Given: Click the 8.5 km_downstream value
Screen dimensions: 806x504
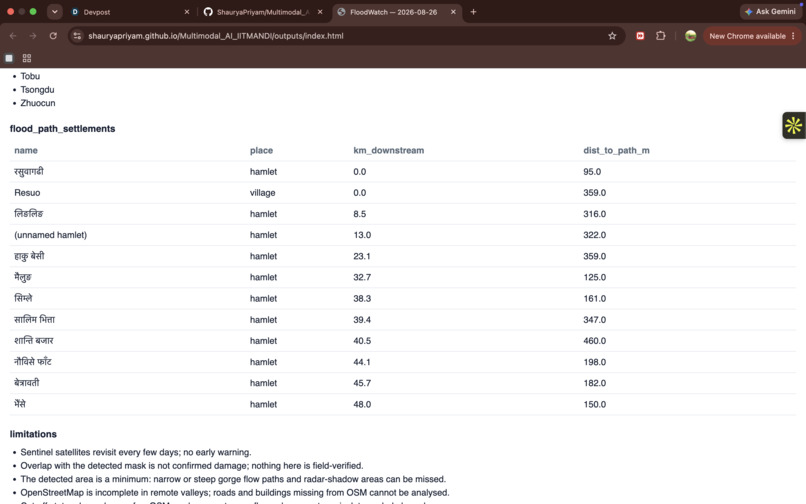Looking at the screenshot, I should point(359,214).
